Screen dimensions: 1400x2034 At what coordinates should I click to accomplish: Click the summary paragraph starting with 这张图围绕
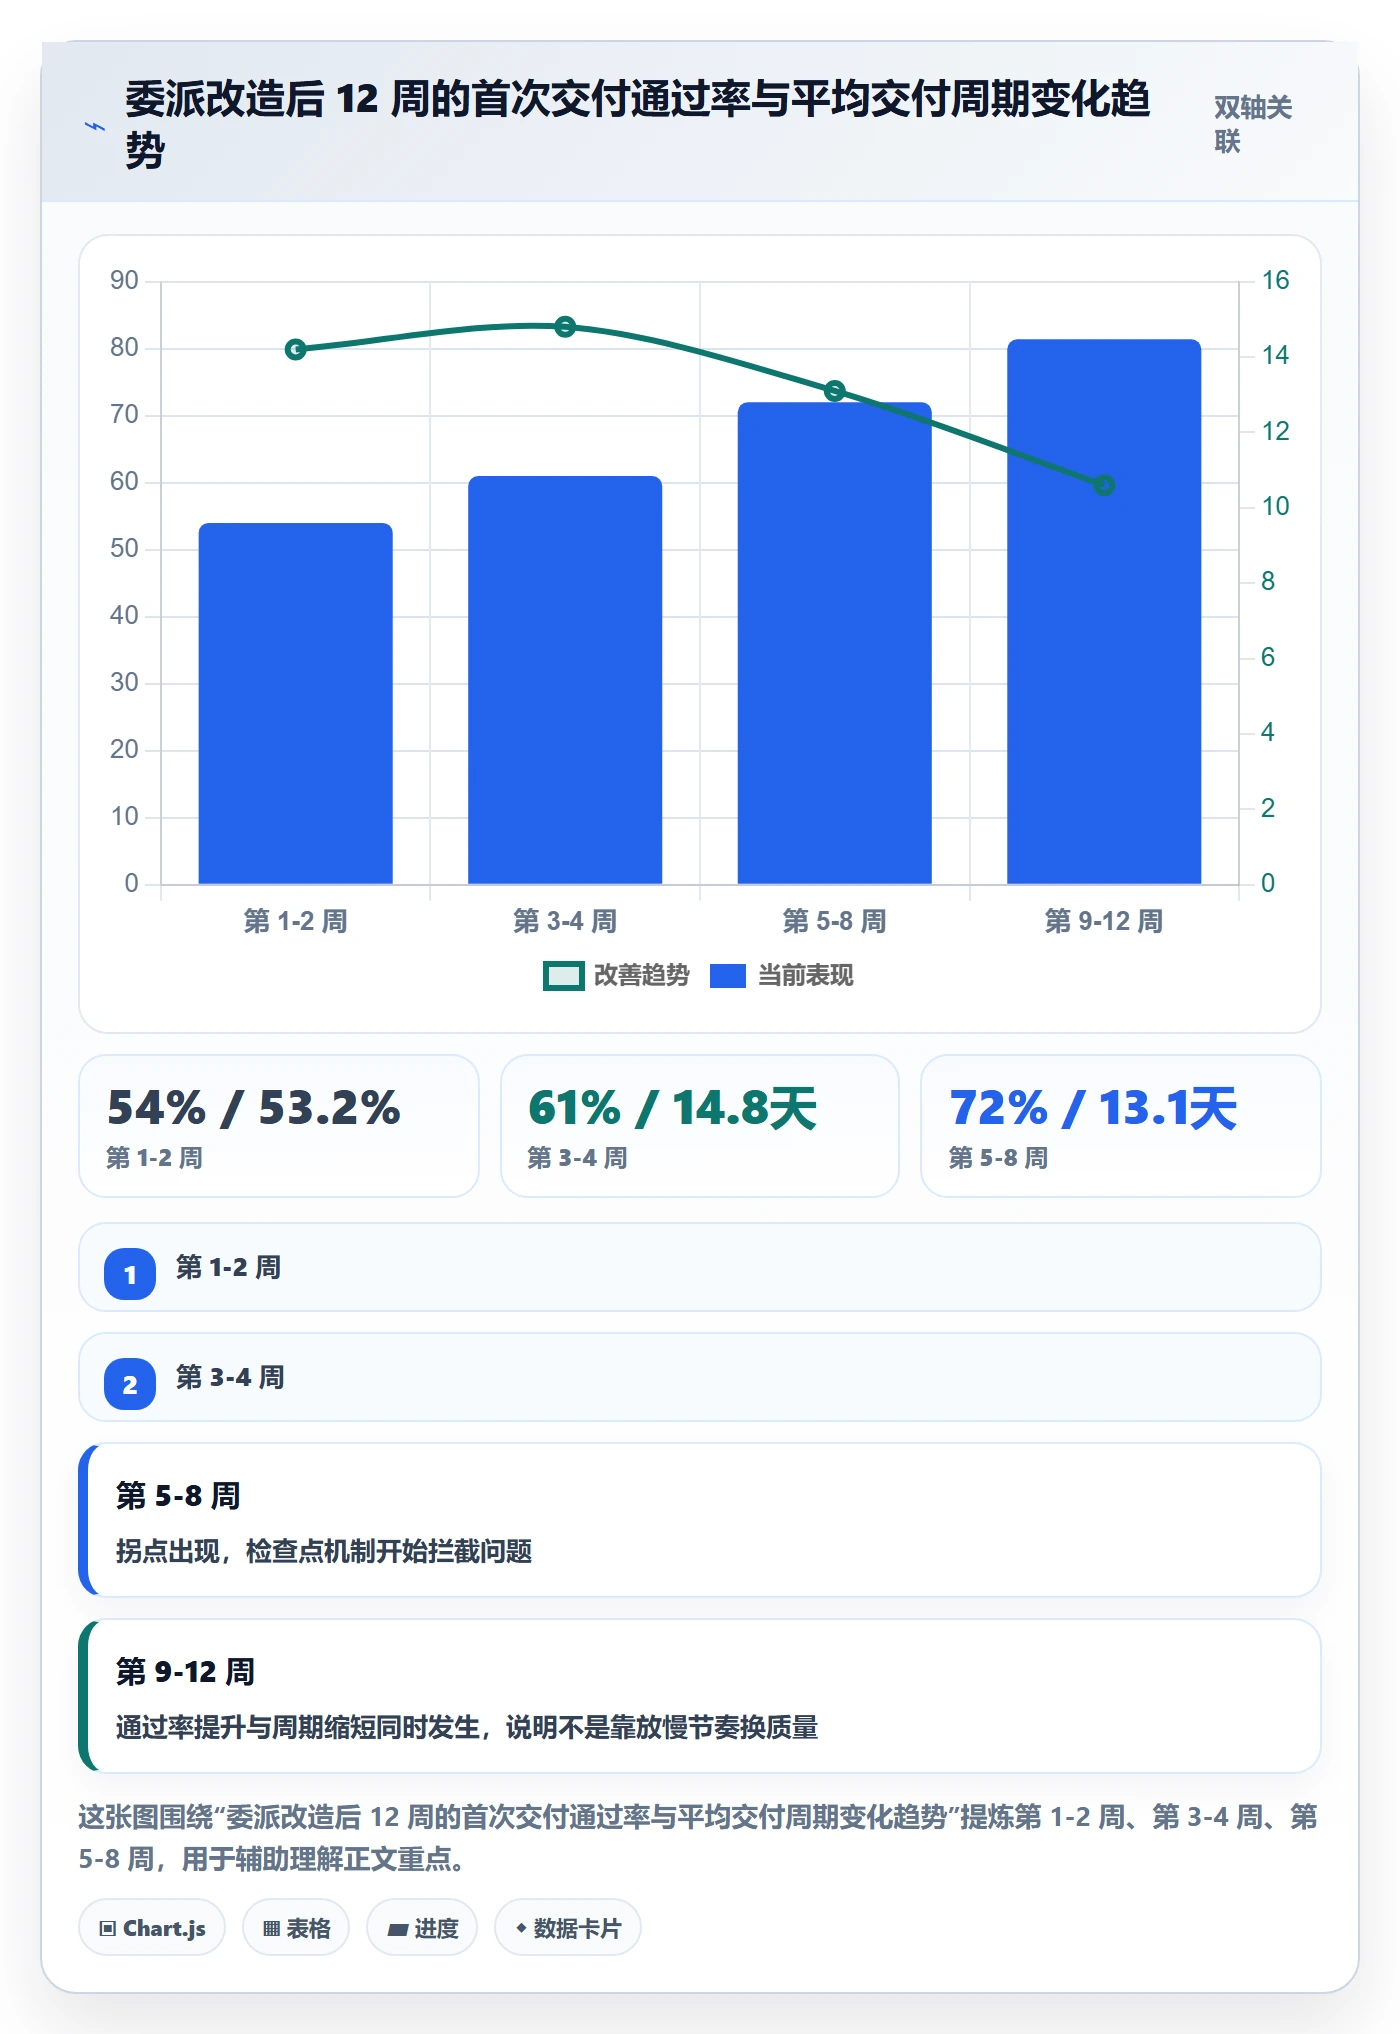pyautogui.click(x=698, y=1838)
